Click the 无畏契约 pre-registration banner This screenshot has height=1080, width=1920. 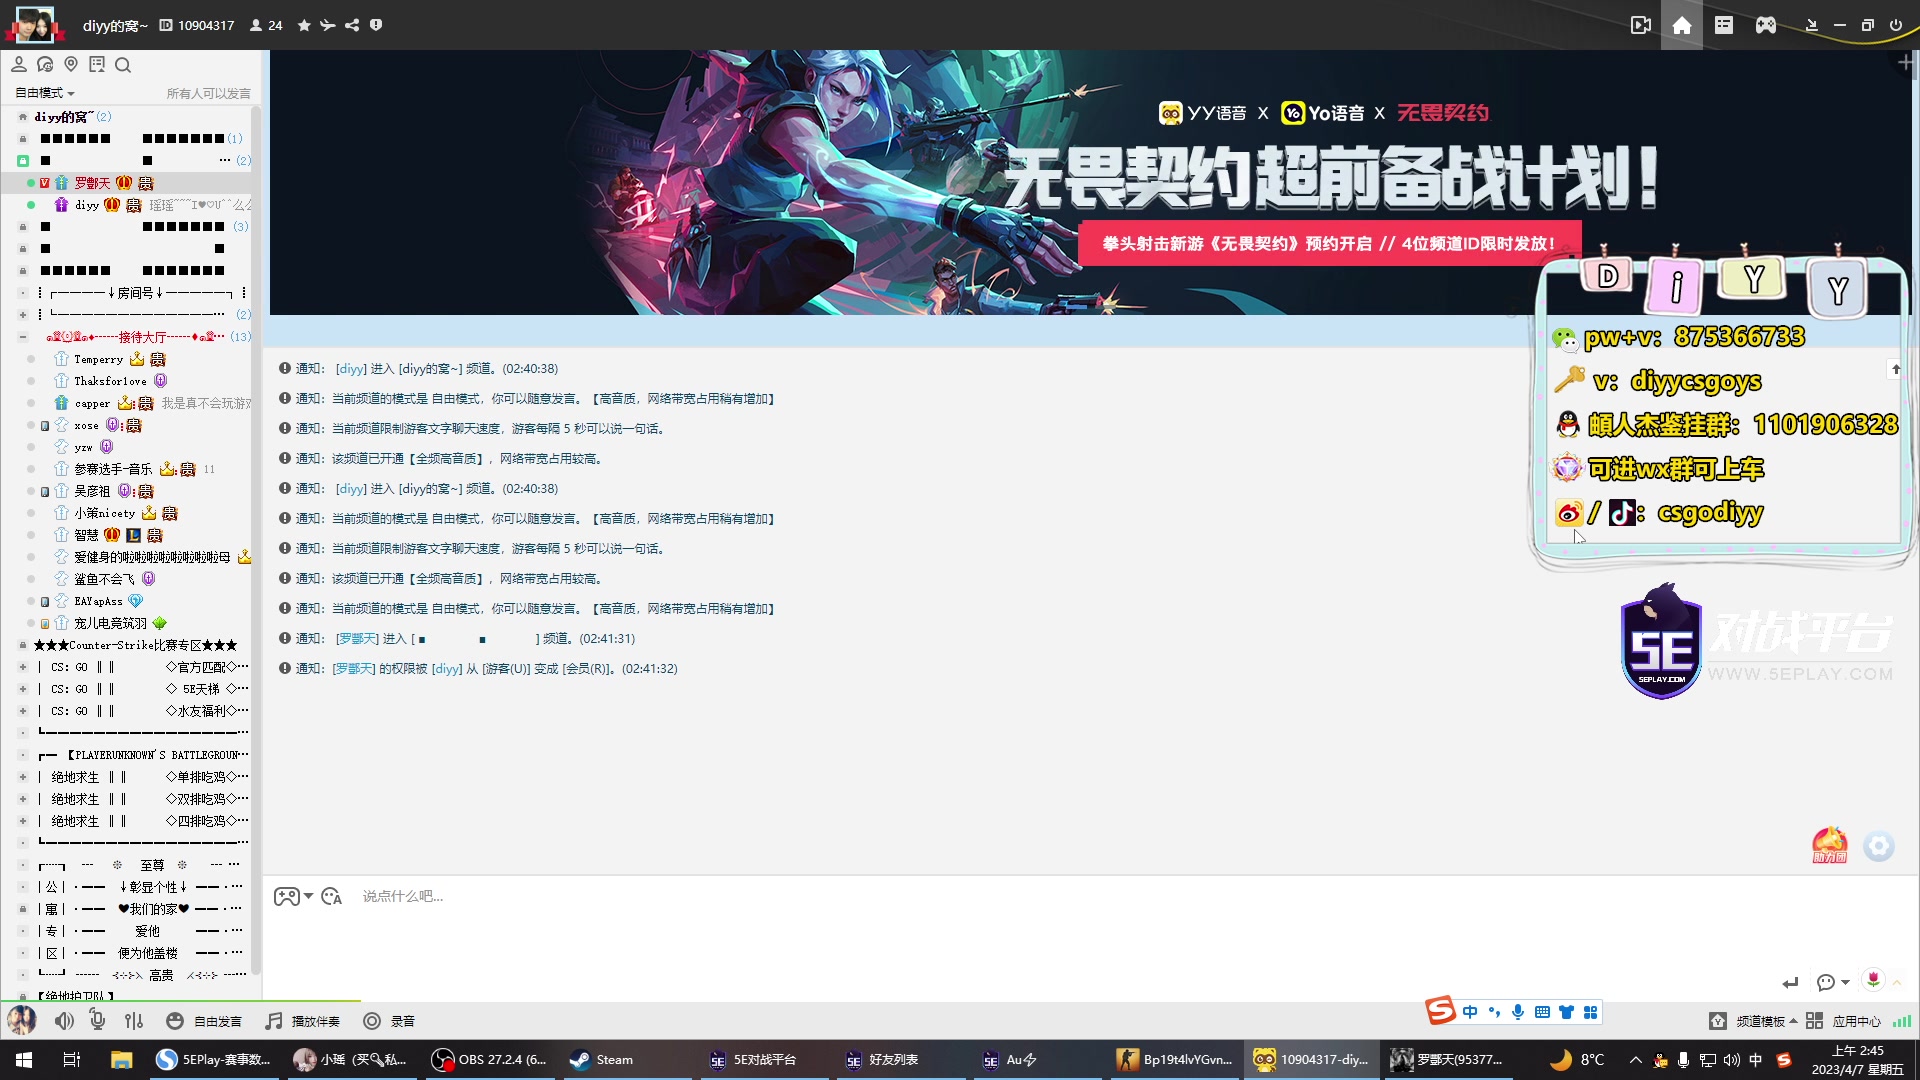click(1091, 182)
